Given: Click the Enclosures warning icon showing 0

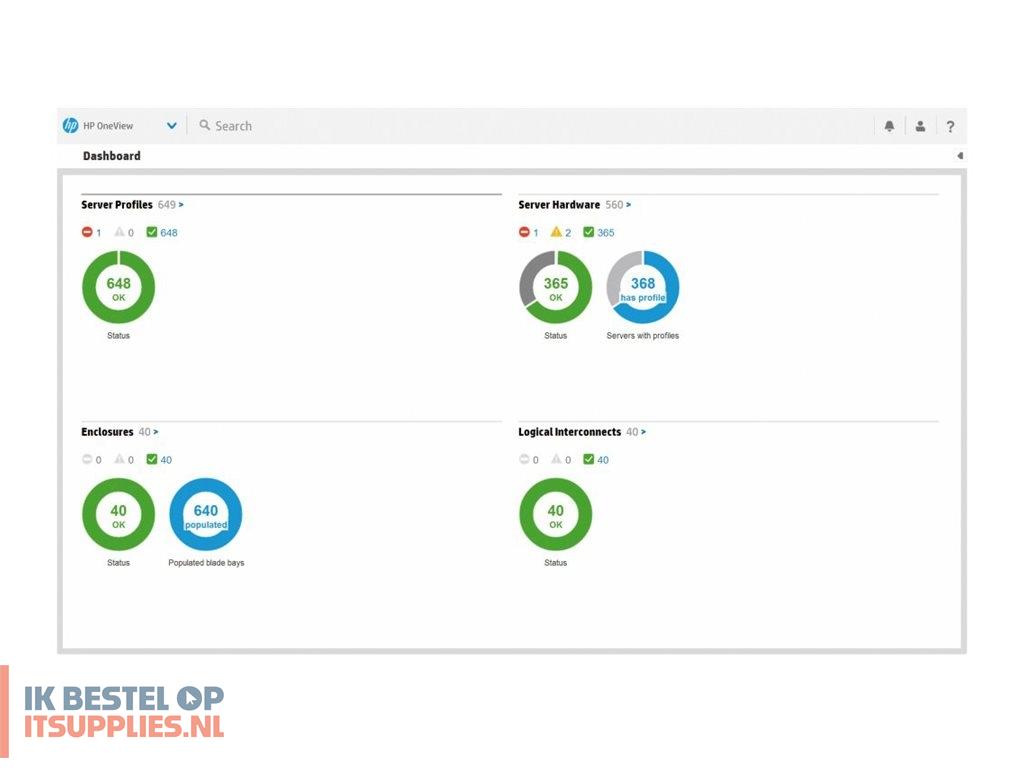Looking at the screenshot, I should [x=120, y=459].
